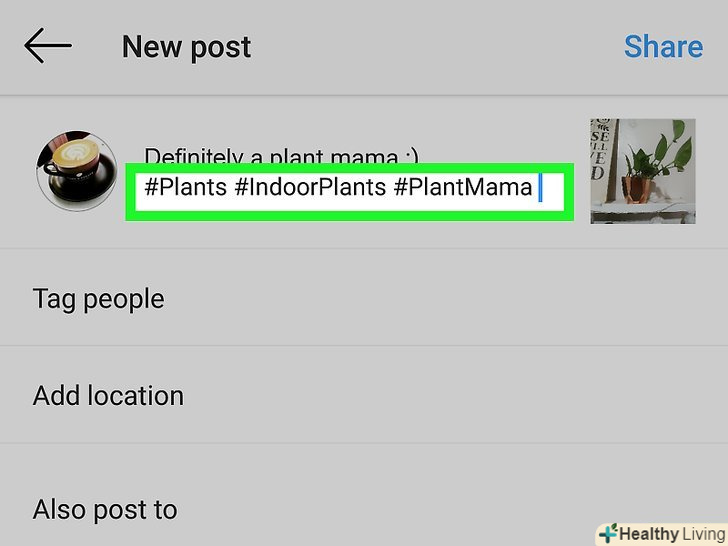Place cursor at end of #PlantMama

(534, 187)
